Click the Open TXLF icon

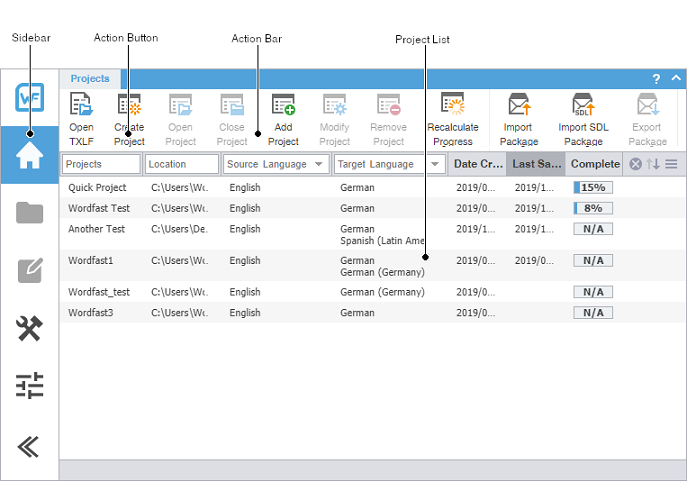[x=81, y=105]
